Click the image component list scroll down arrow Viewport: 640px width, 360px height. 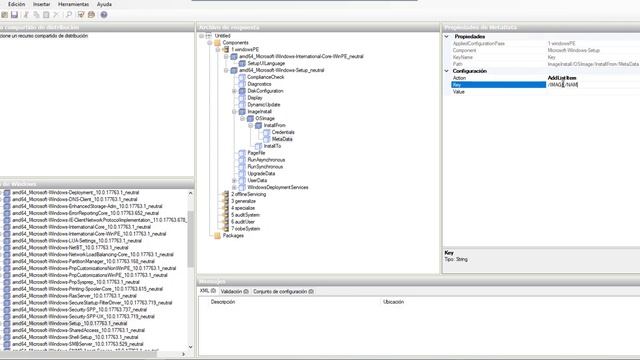pos(190,347)
